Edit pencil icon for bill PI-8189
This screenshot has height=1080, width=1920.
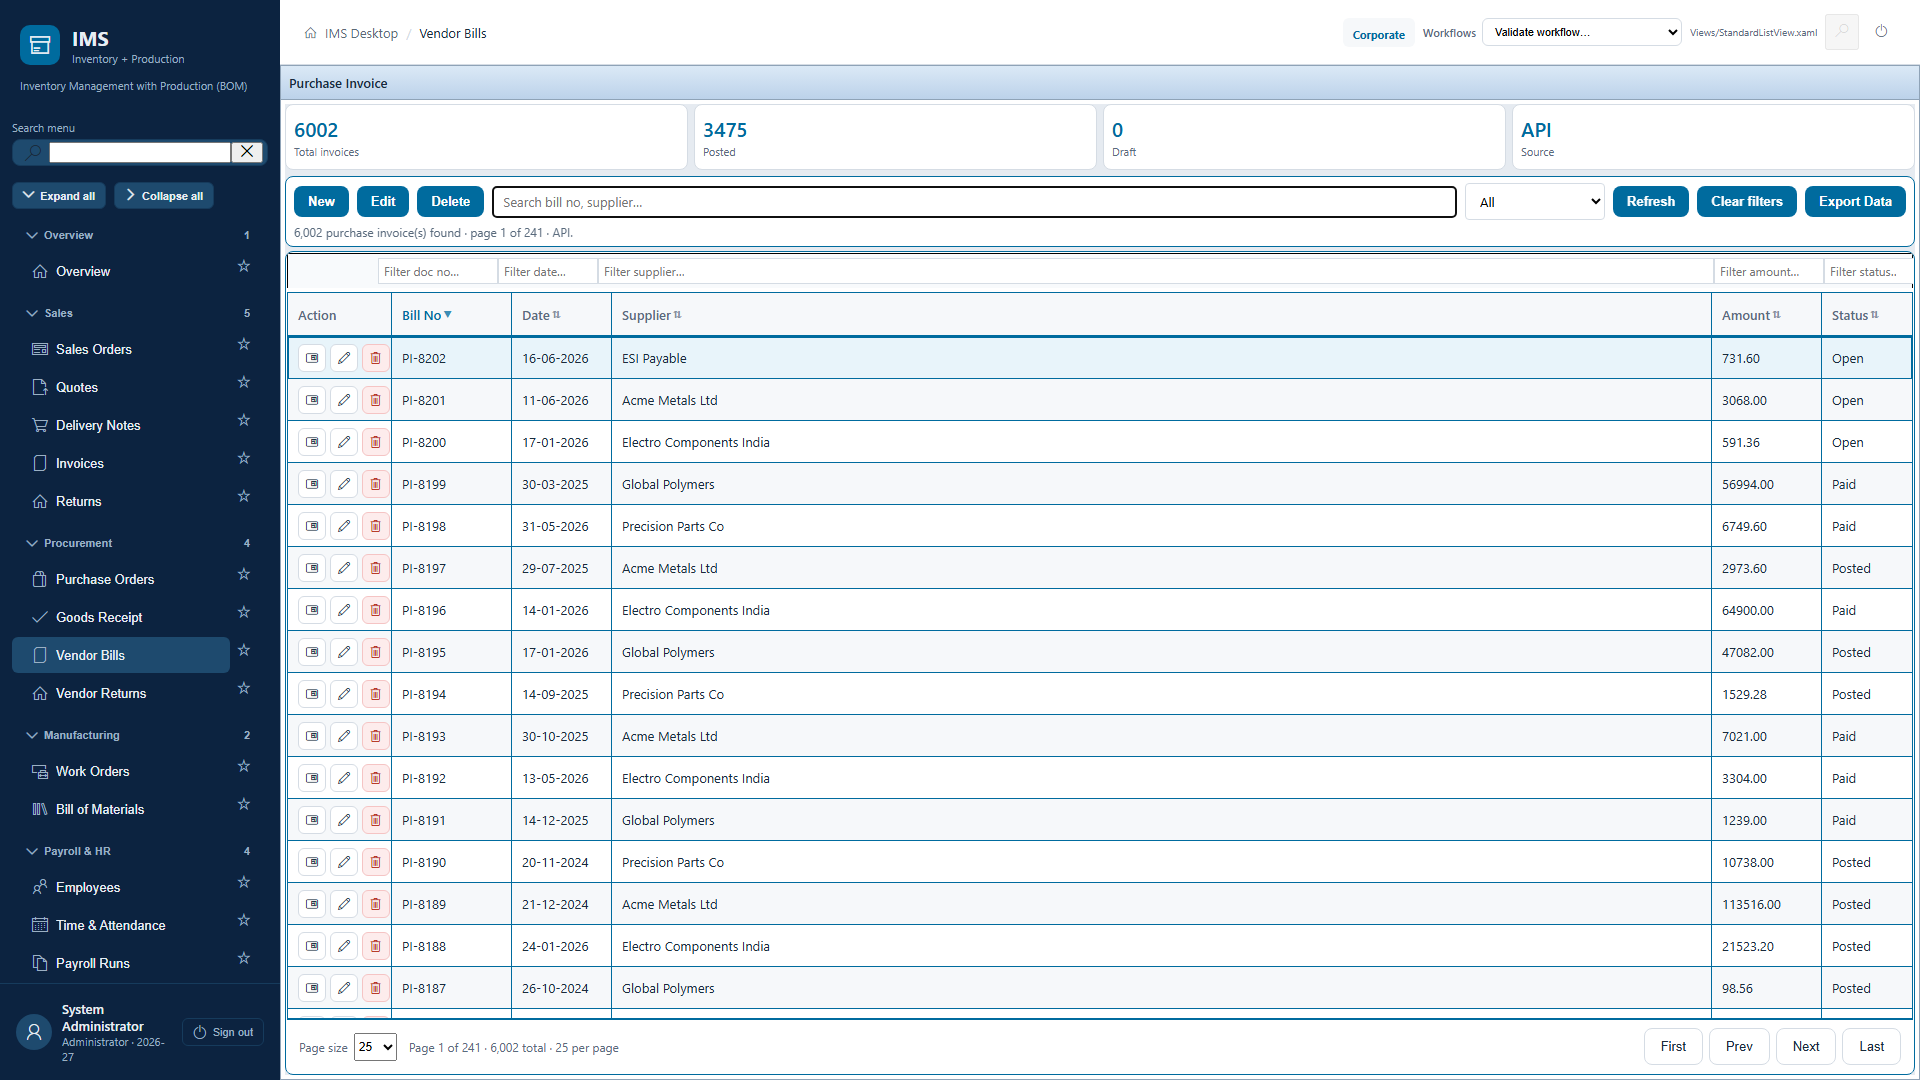344,904
